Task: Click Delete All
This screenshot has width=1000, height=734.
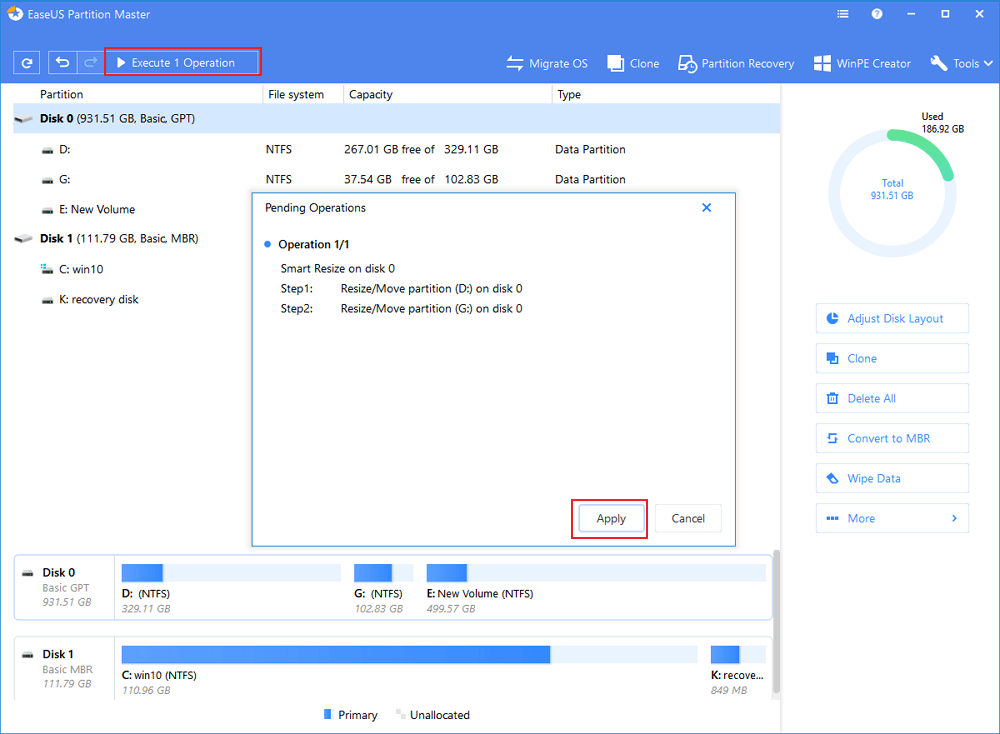Action: click(x=892, y=399)
